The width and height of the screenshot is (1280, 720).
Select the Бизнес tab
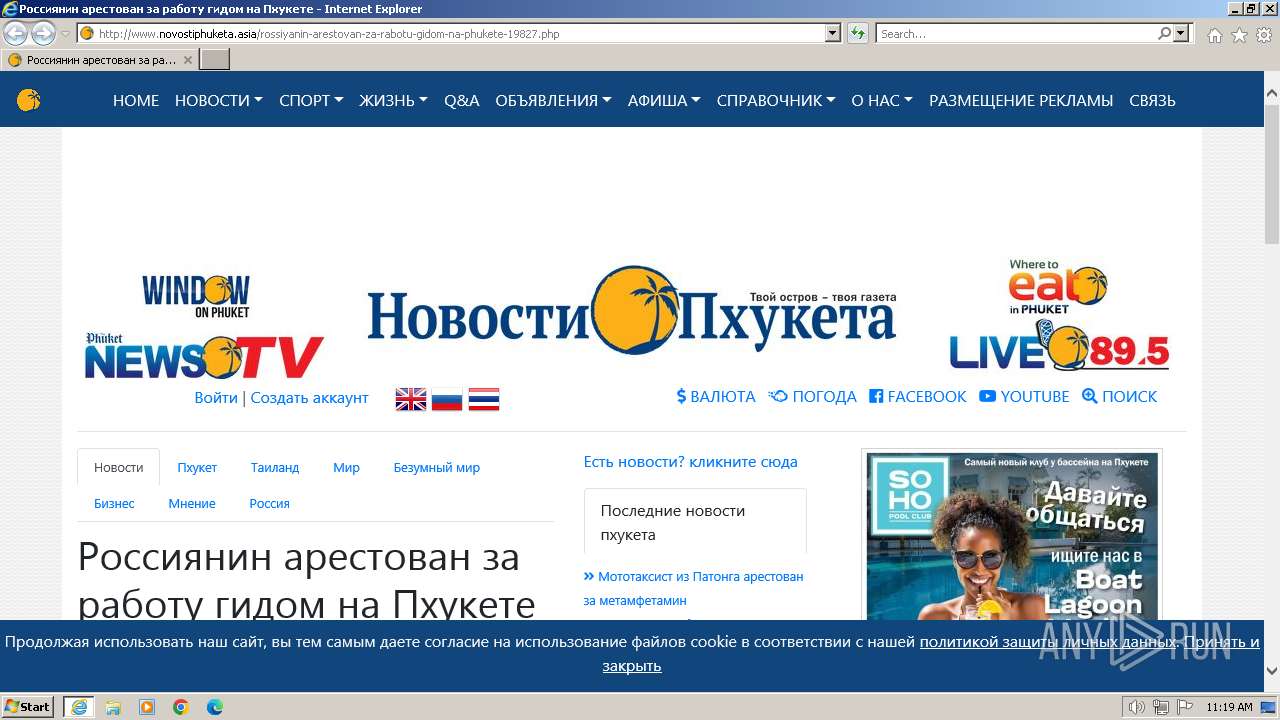[114, 503]
